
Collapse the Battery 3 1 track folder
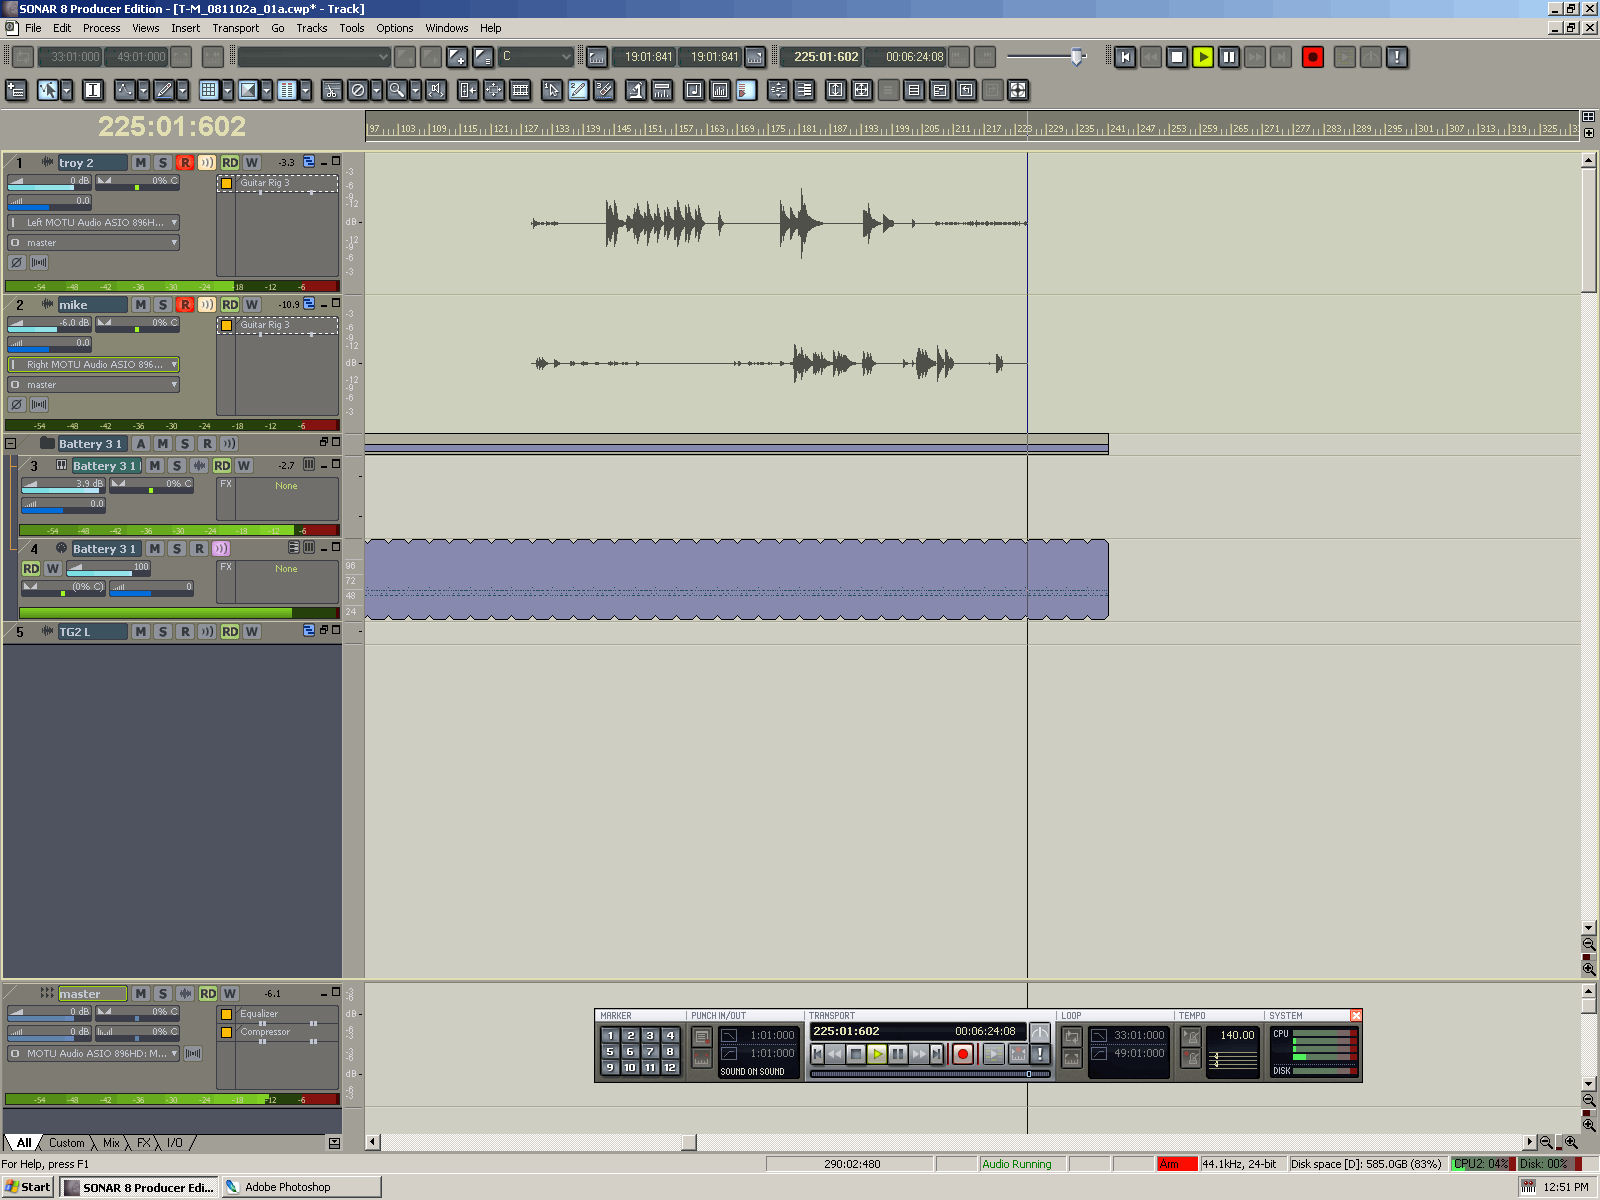11,443
